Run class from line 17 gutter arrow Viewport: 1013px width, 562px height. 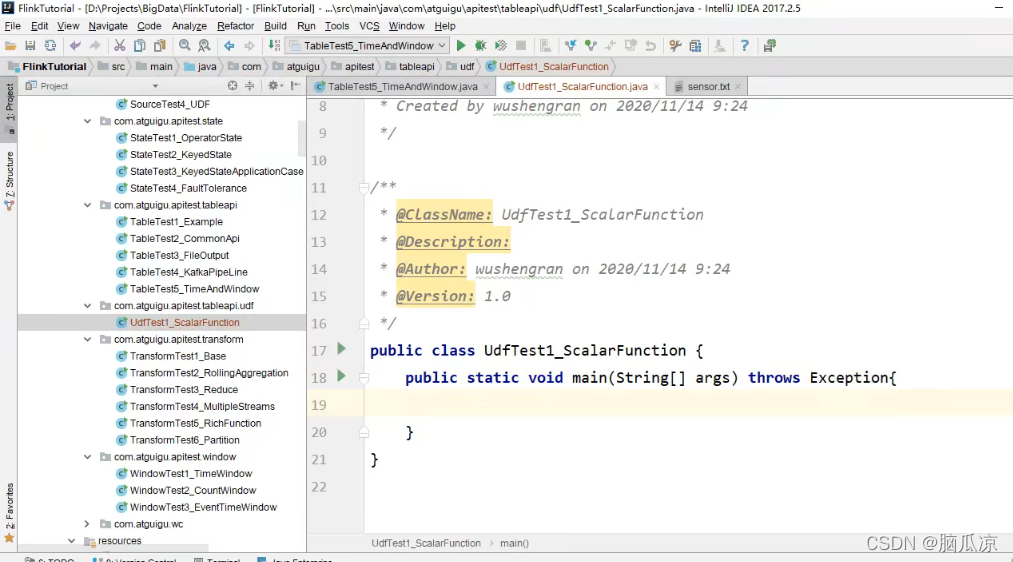point(342,349)
